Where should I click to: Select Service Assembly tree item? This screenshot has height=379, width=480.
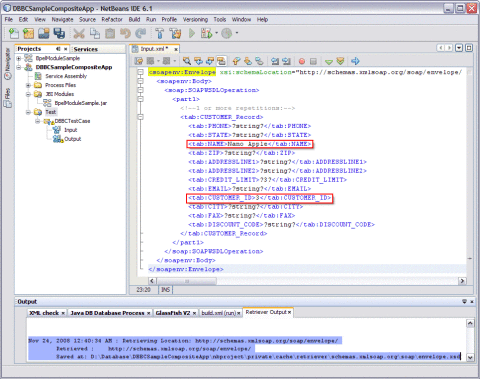(66, 76)
